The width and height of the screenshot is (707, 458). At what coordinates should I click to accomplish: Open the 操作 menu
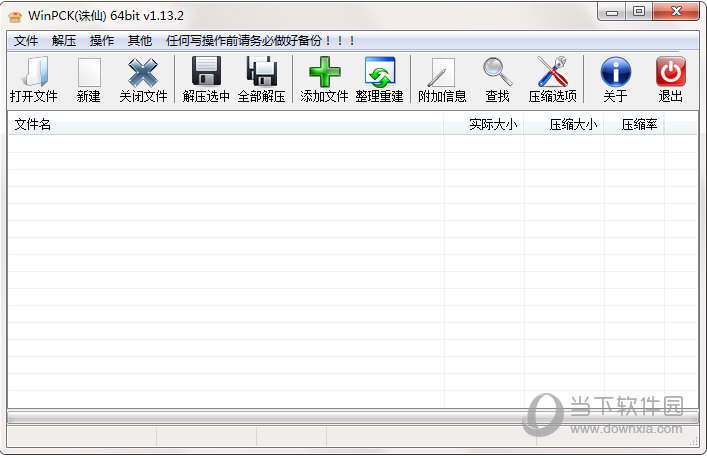click(x=102, y=41)
